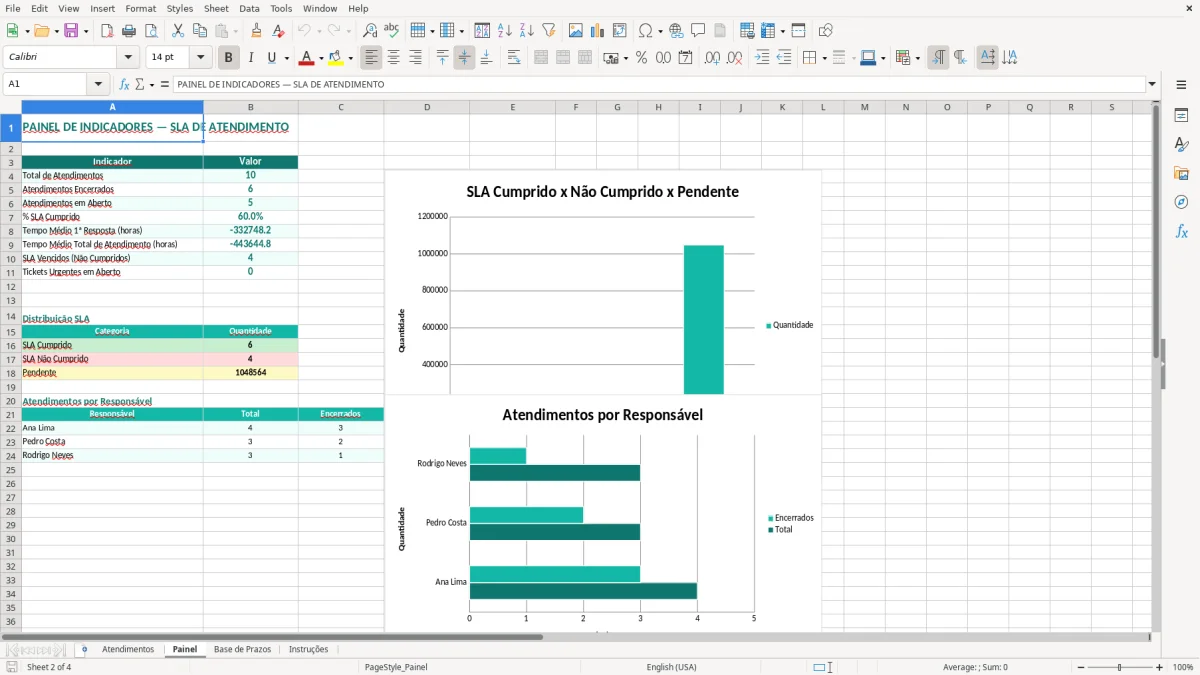Click the Insert Comment icon

point(698,31)
